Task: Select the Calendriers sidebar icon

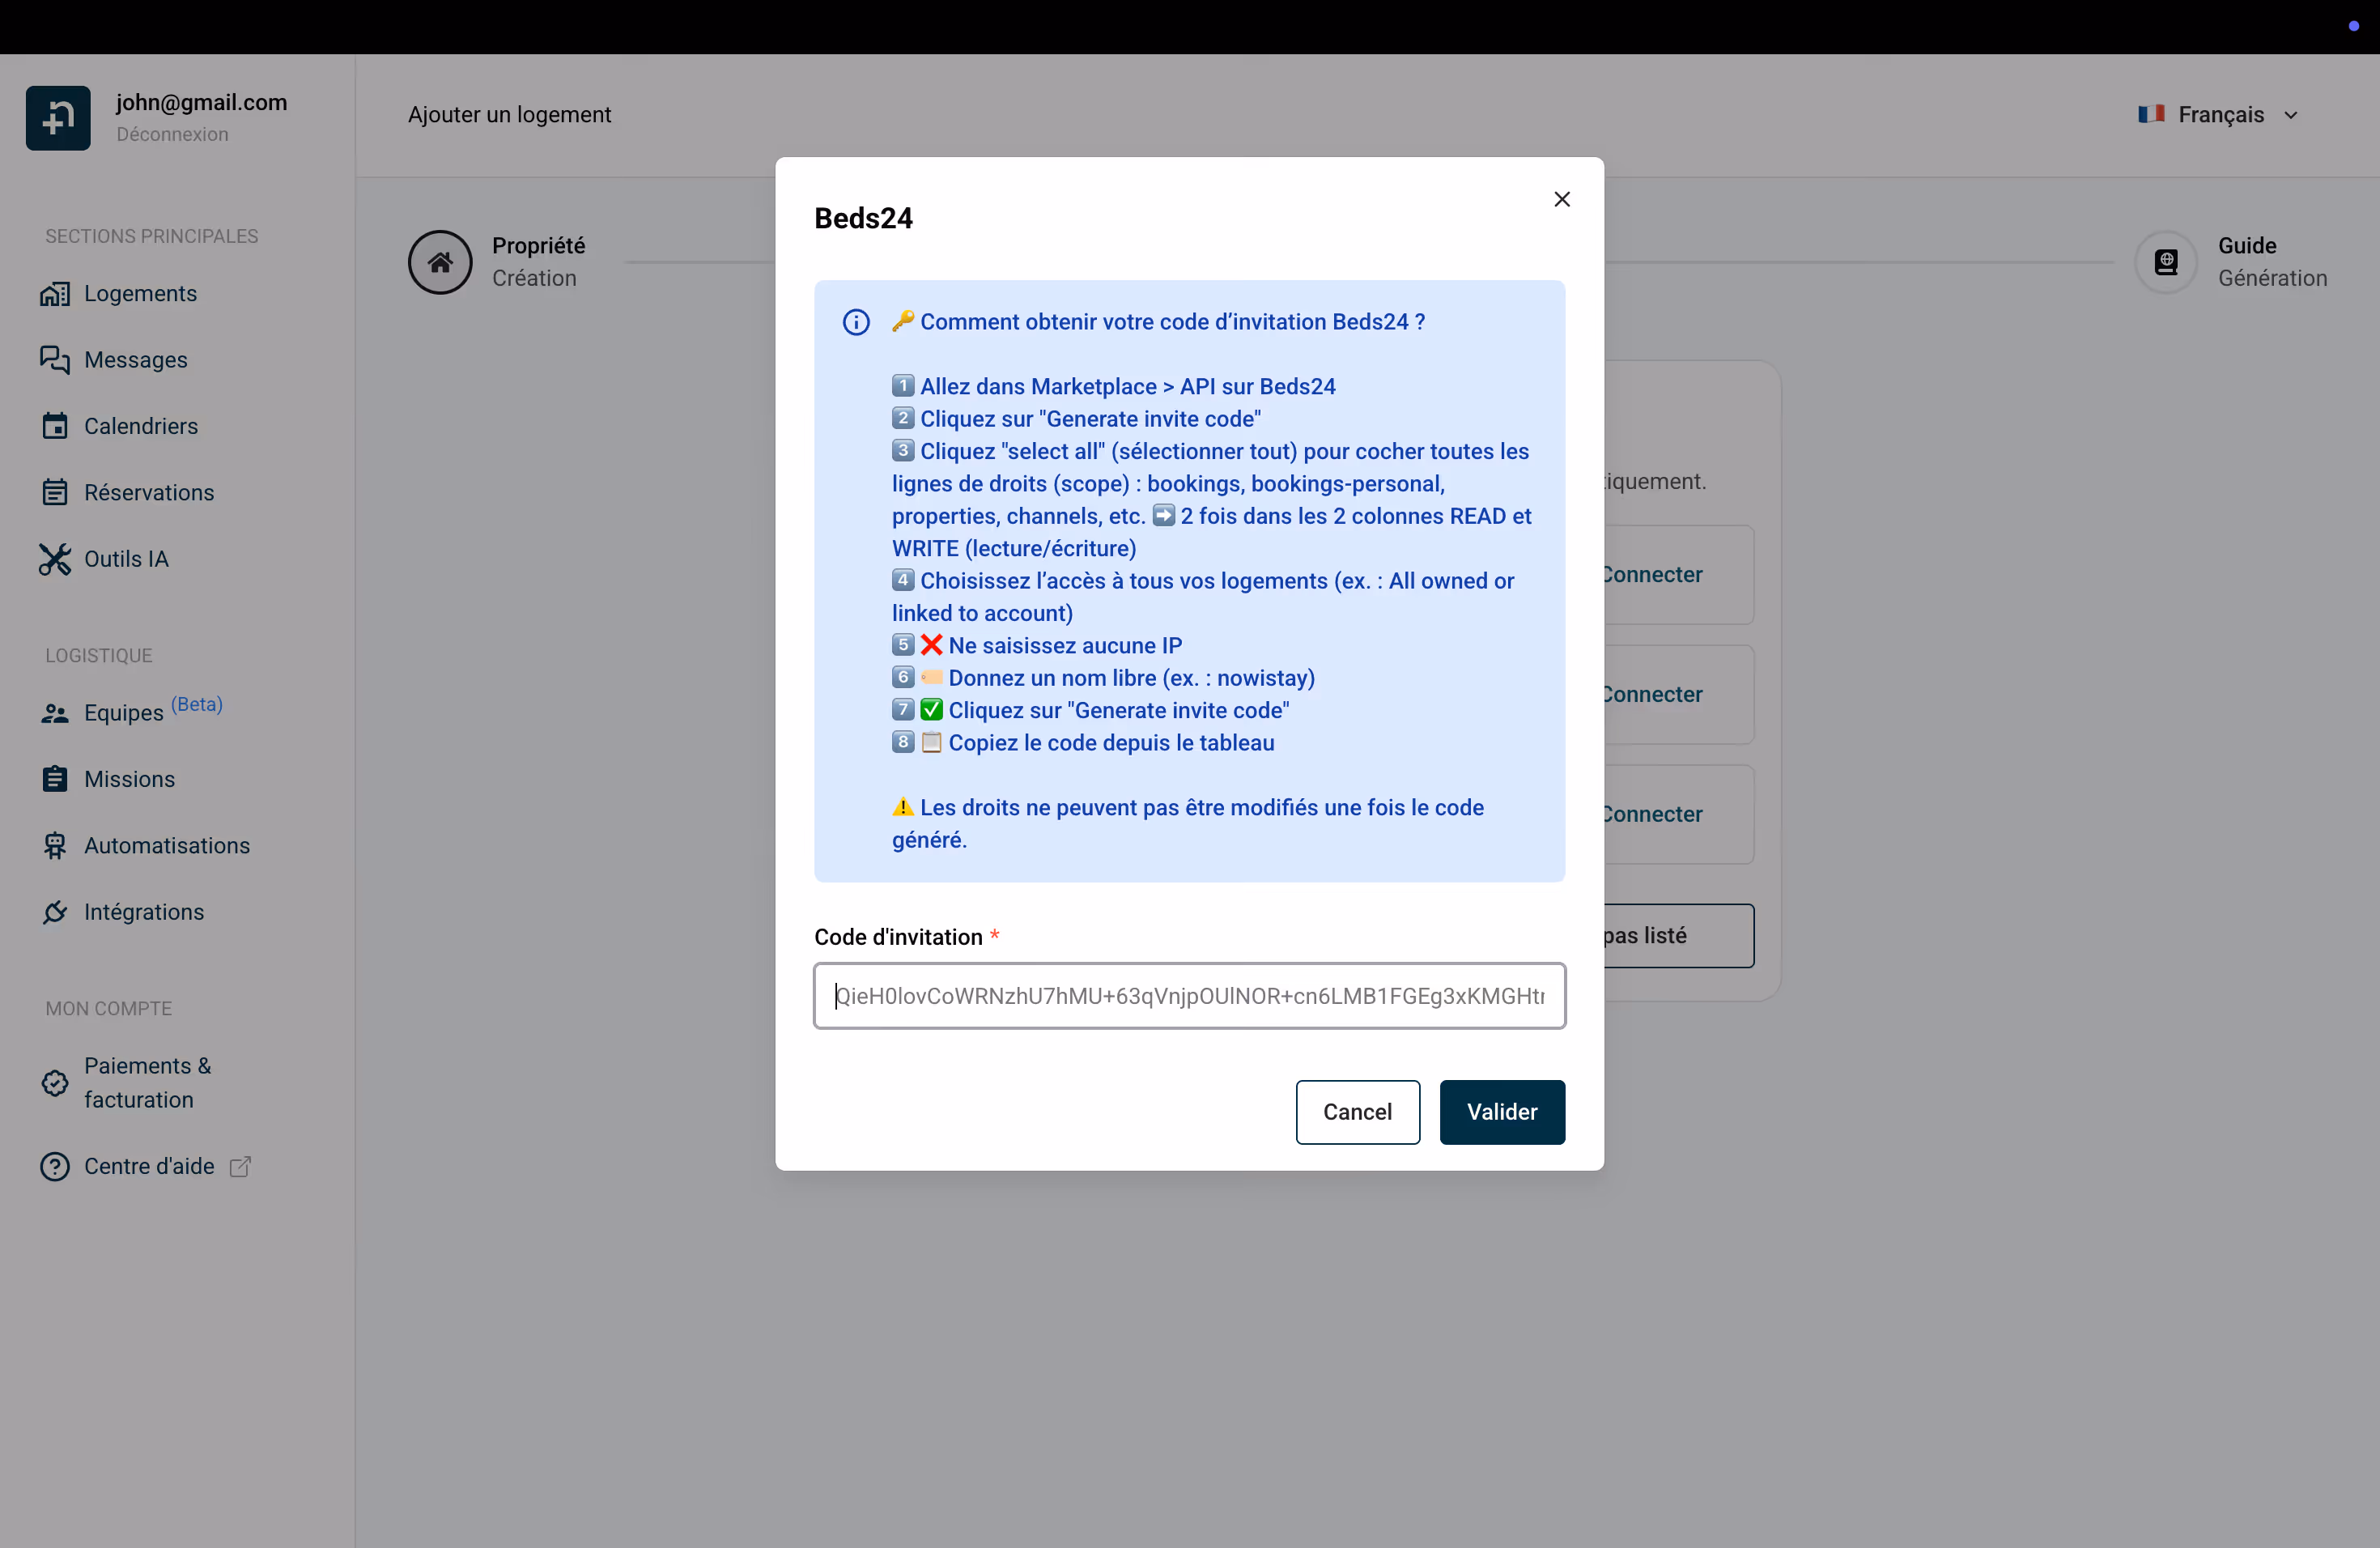Action: coord(55,426)
